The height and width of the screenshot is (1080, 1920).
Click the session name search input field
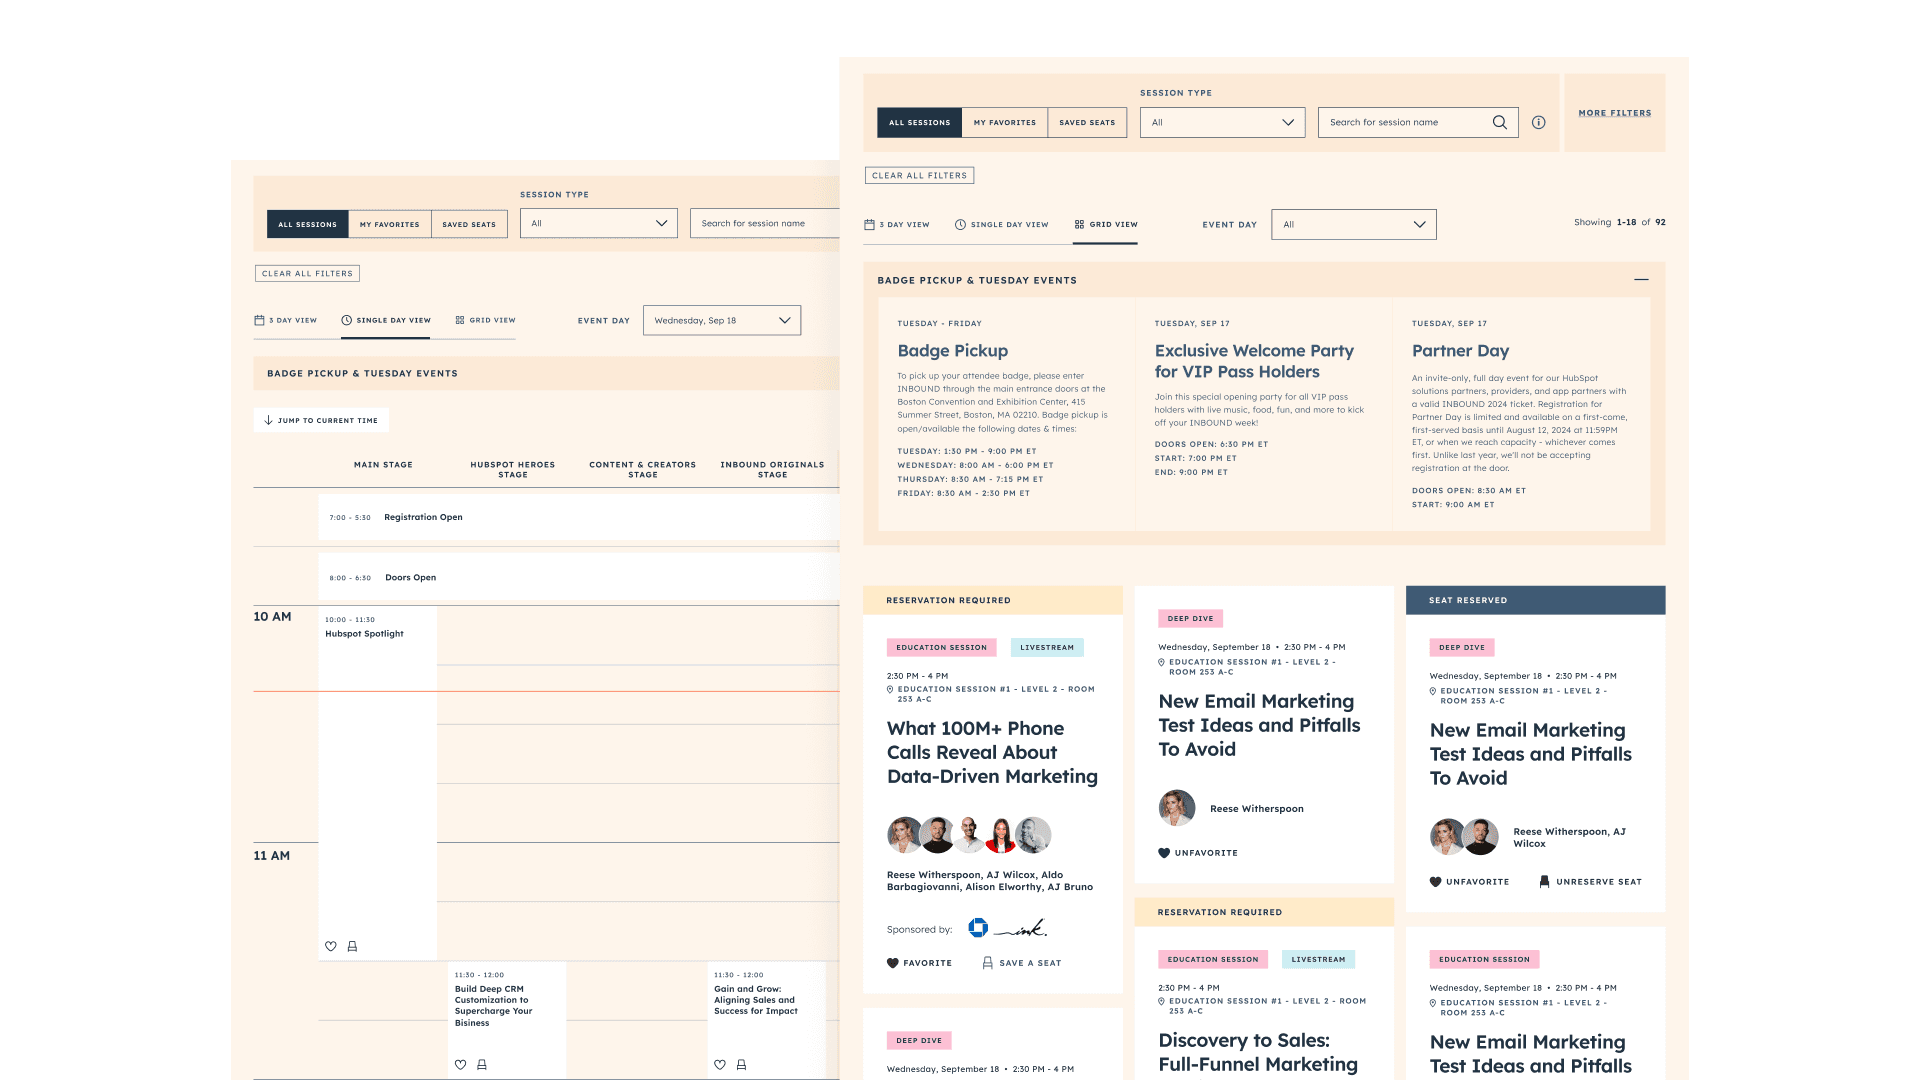(1404, 121)
